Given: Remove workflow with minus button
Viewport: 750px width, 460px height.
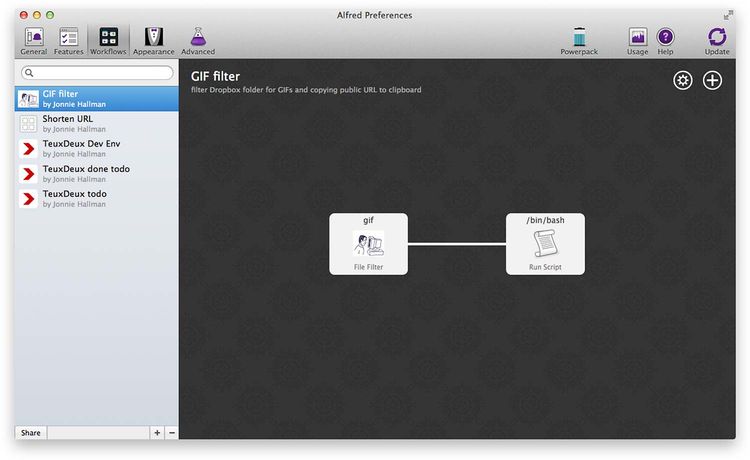Looking at the screenshot, I should (x=172, y=433).
